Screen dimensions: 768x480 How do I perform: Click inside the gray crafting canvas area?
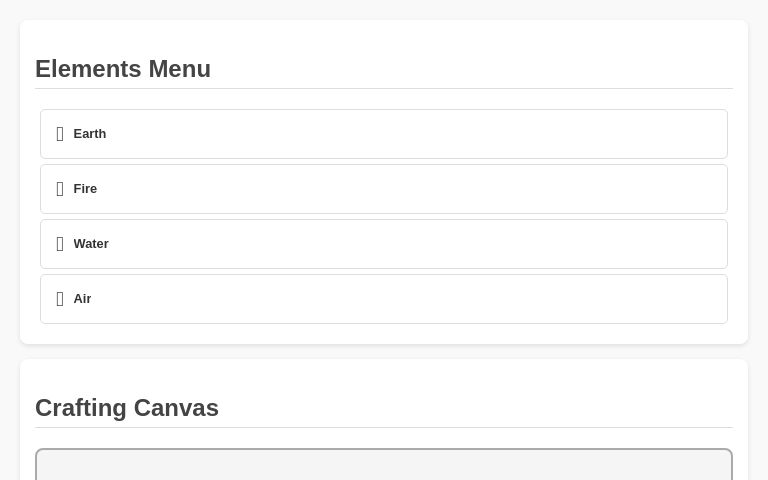384,467
